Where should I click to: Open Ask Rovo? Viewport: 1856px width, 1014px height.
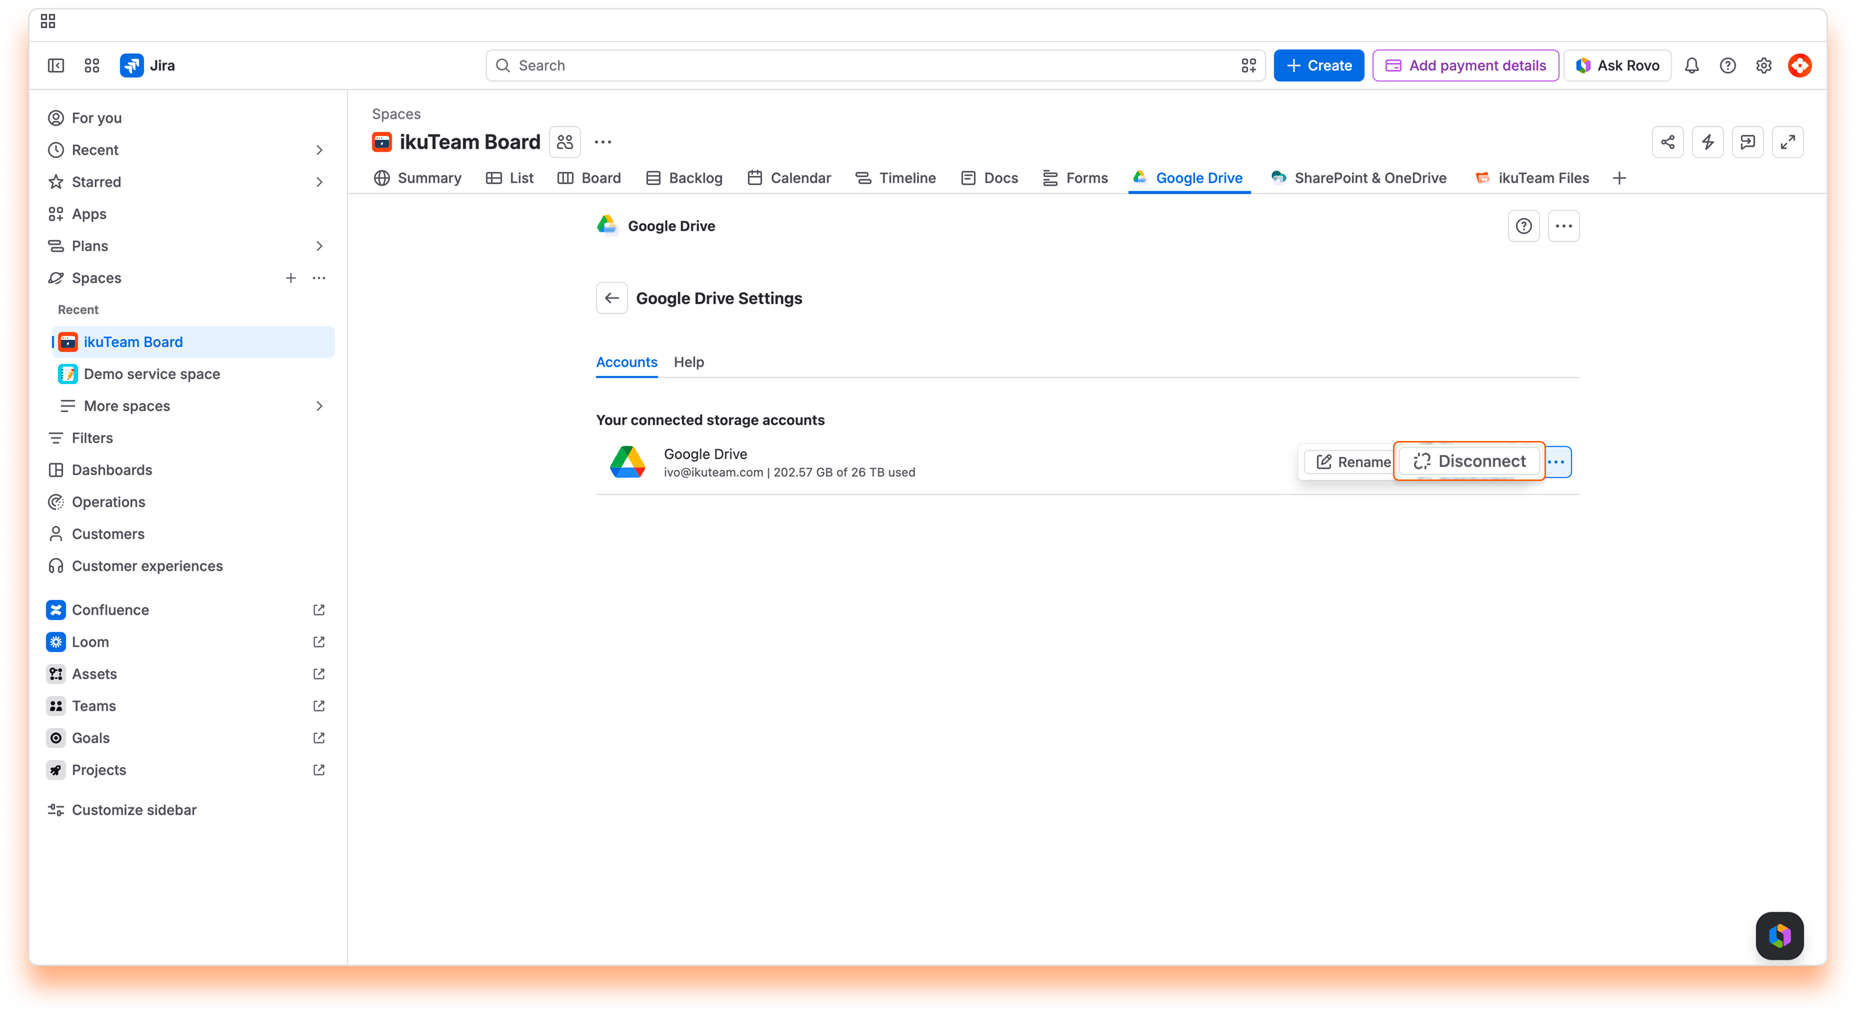(1617, 65)
